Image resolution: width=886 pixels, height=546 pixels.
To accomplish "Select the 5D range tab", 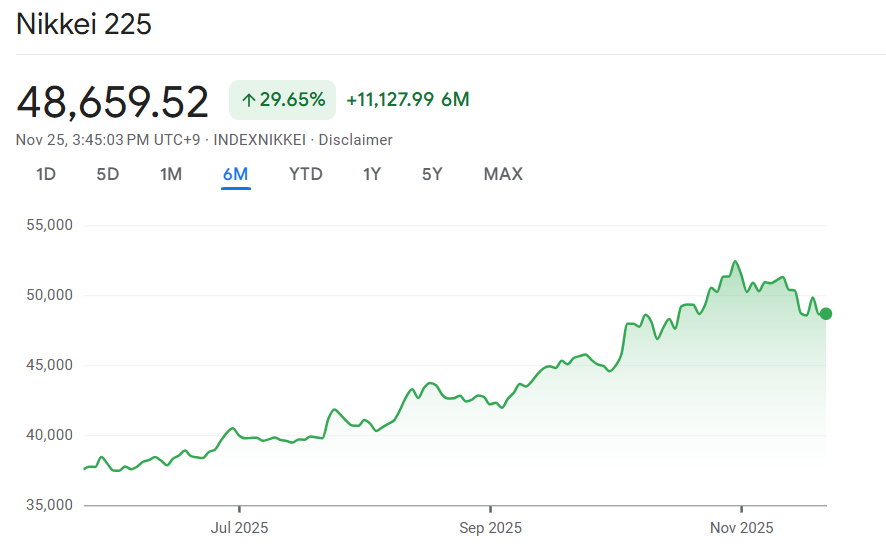I will 108,174.
